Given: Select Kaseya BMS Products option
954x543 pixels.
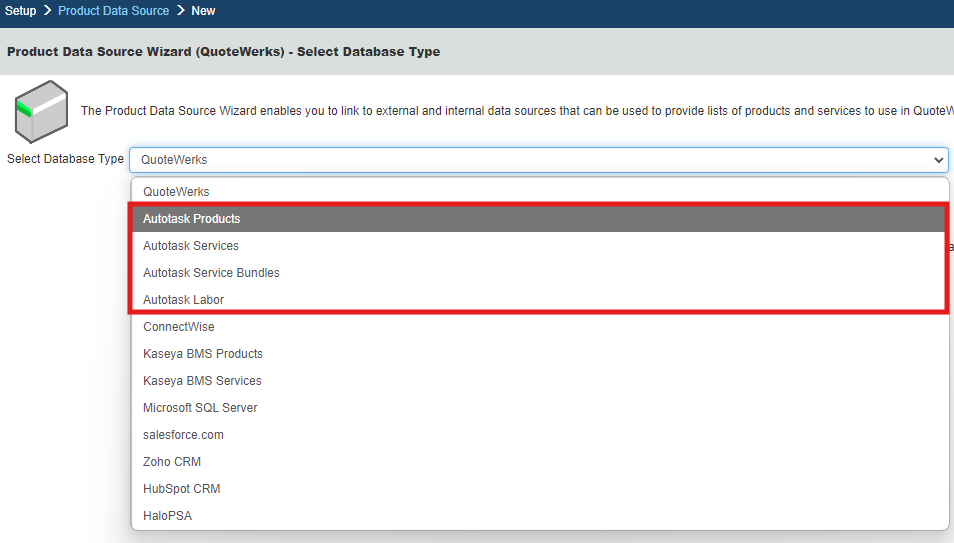Looking at the screenshot, I should pos(203,353).
